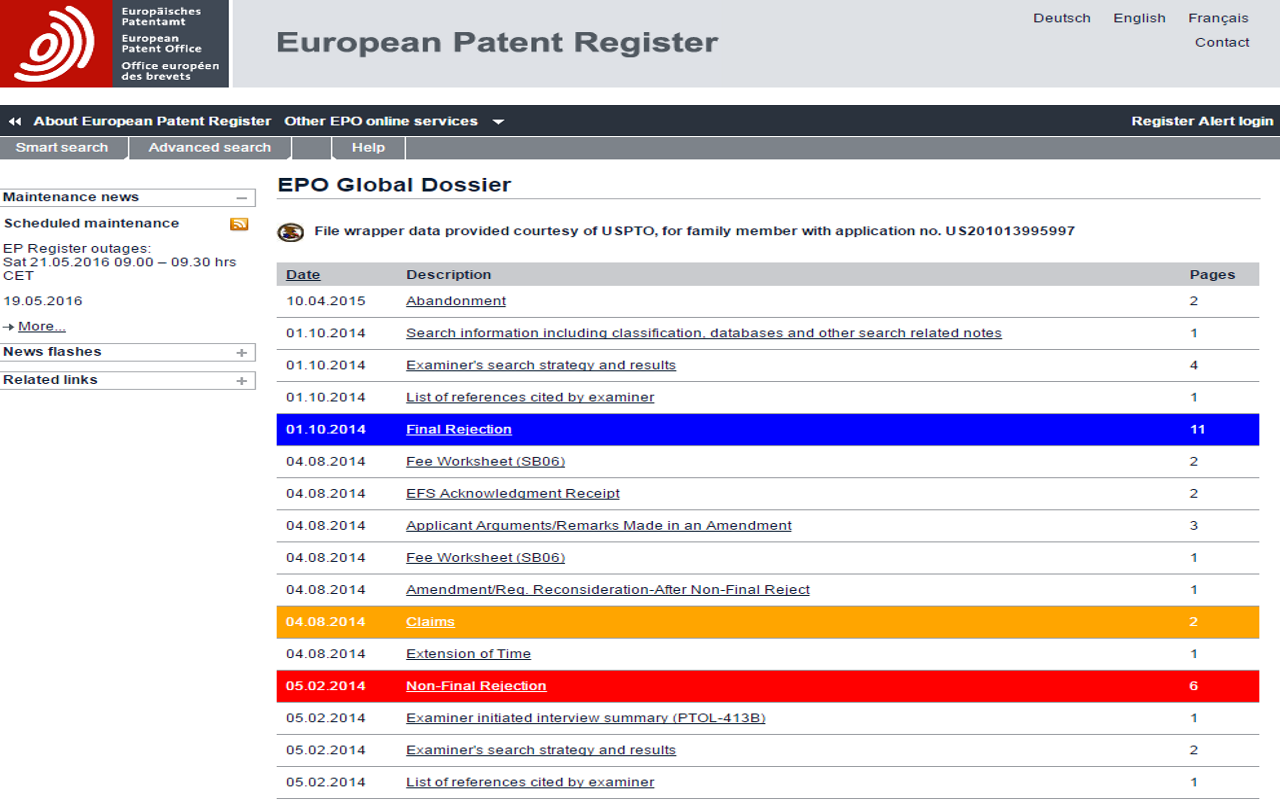Switch the site language to Deutsch

1062,18
